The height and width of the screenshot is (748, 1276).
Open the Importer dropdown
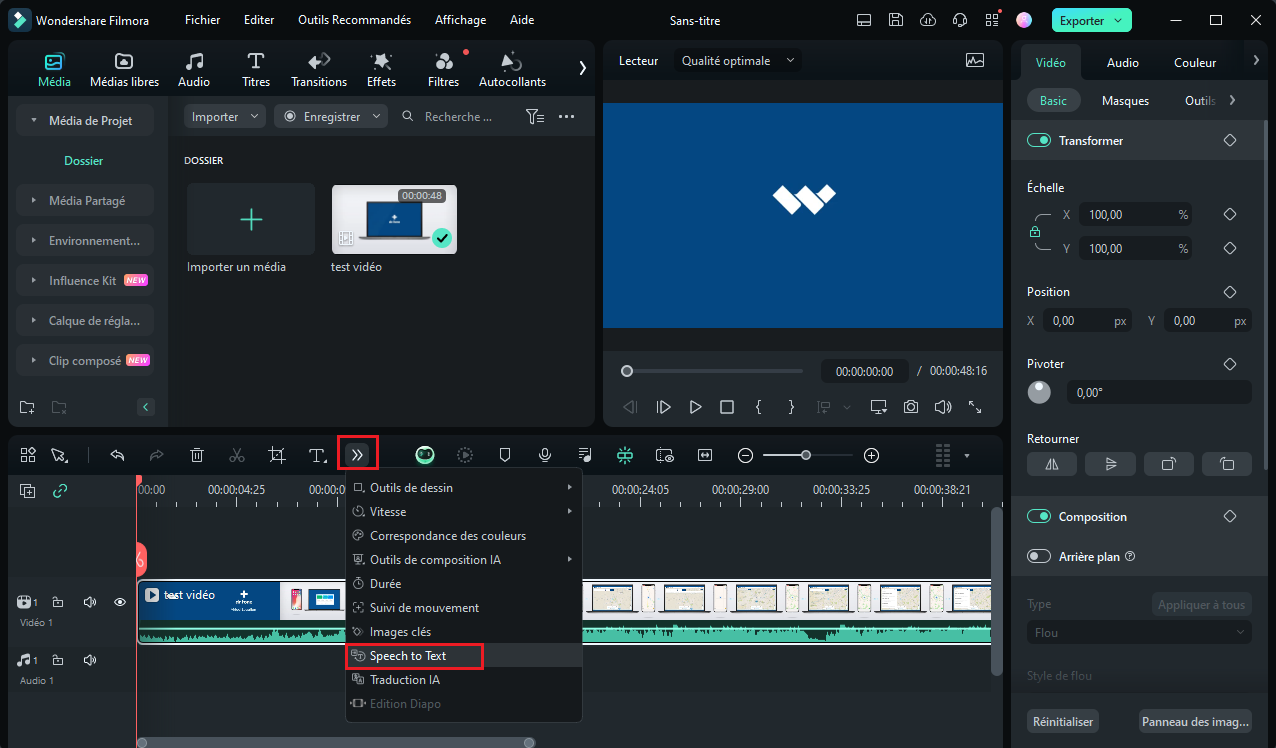225,117
